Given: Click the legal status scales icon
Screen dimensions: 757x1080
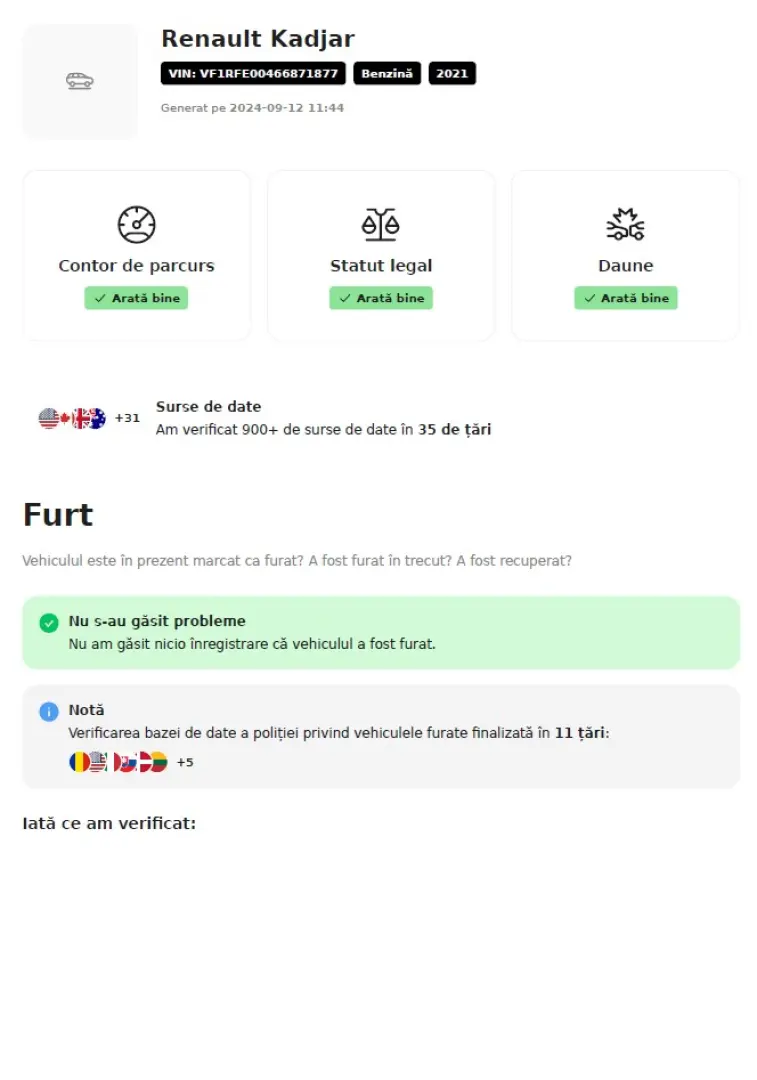Looking at the screenshot, I should [381, 225].
